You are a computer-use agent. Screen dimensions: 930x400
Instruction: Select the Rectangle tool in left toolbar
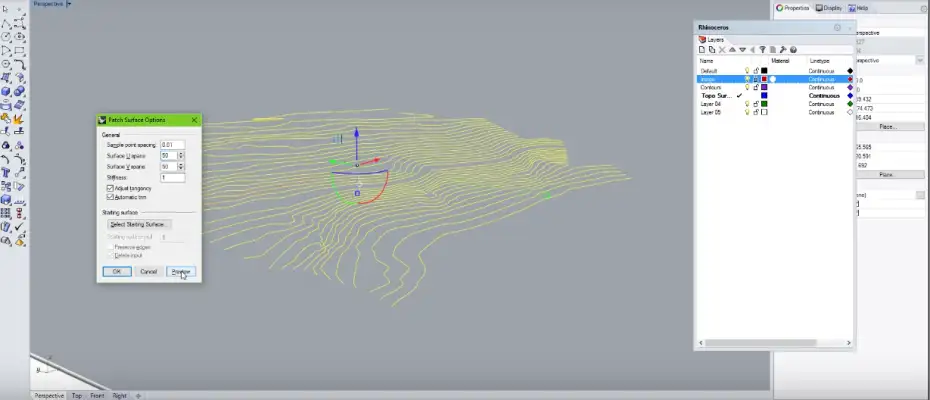click(20, 50)
